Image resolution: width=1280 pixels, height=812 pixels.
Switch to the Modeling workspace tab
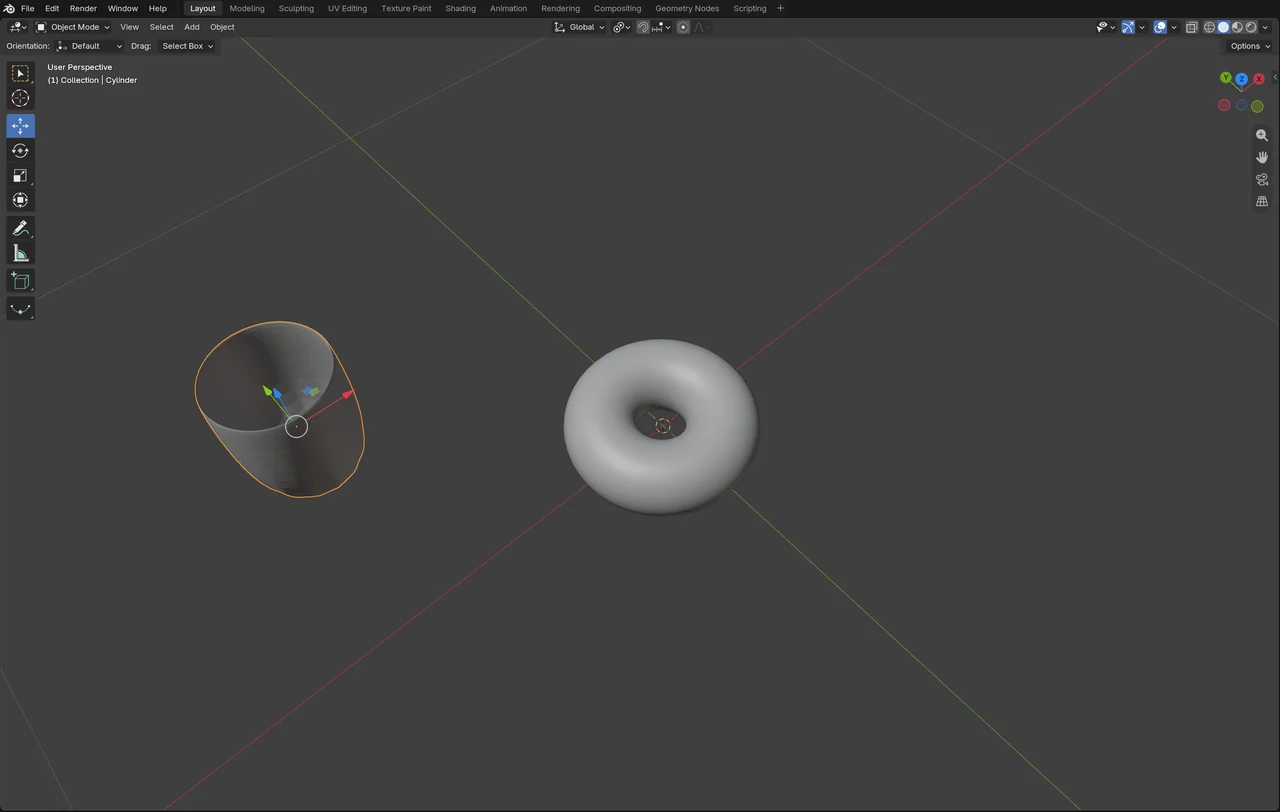247,8
